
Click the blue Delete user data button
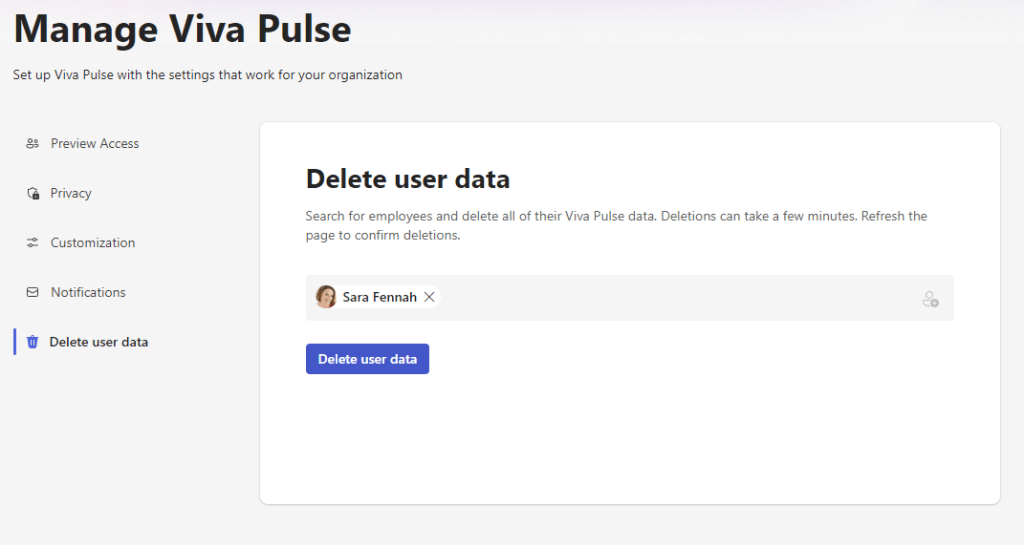367,359
